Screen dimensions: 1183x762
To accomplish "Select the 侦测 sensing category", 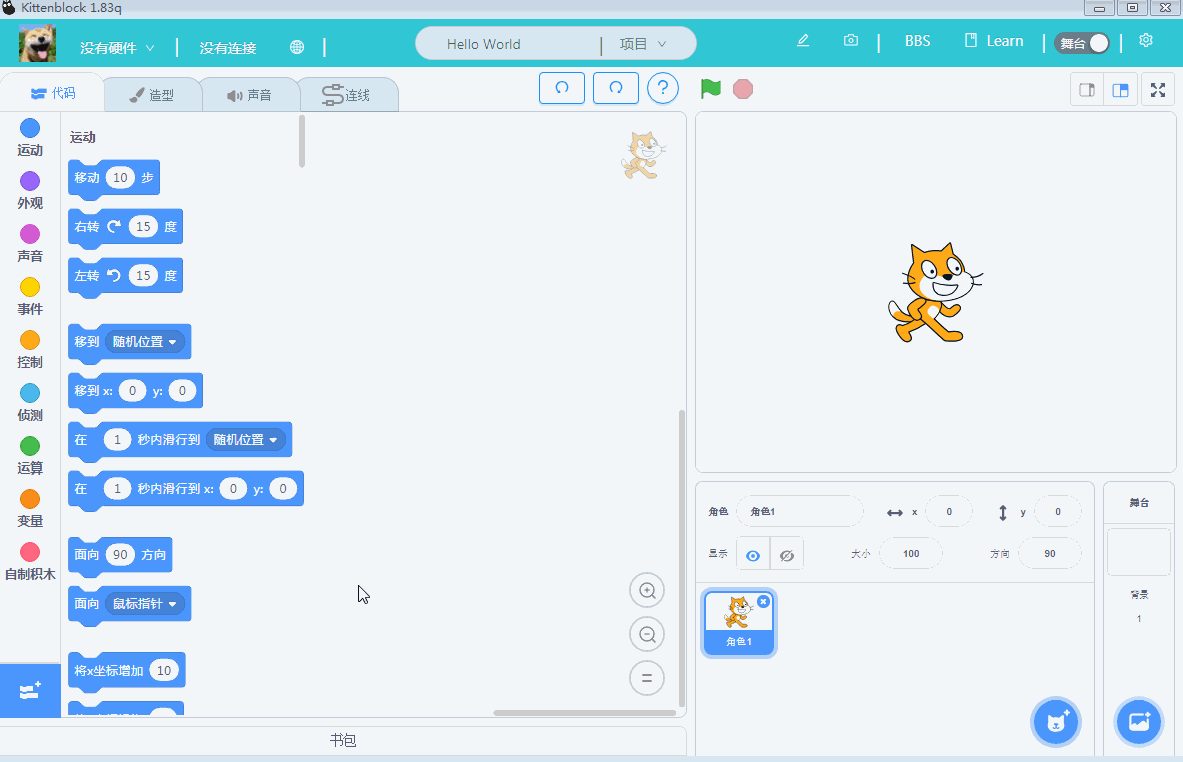I will (30, 403).
